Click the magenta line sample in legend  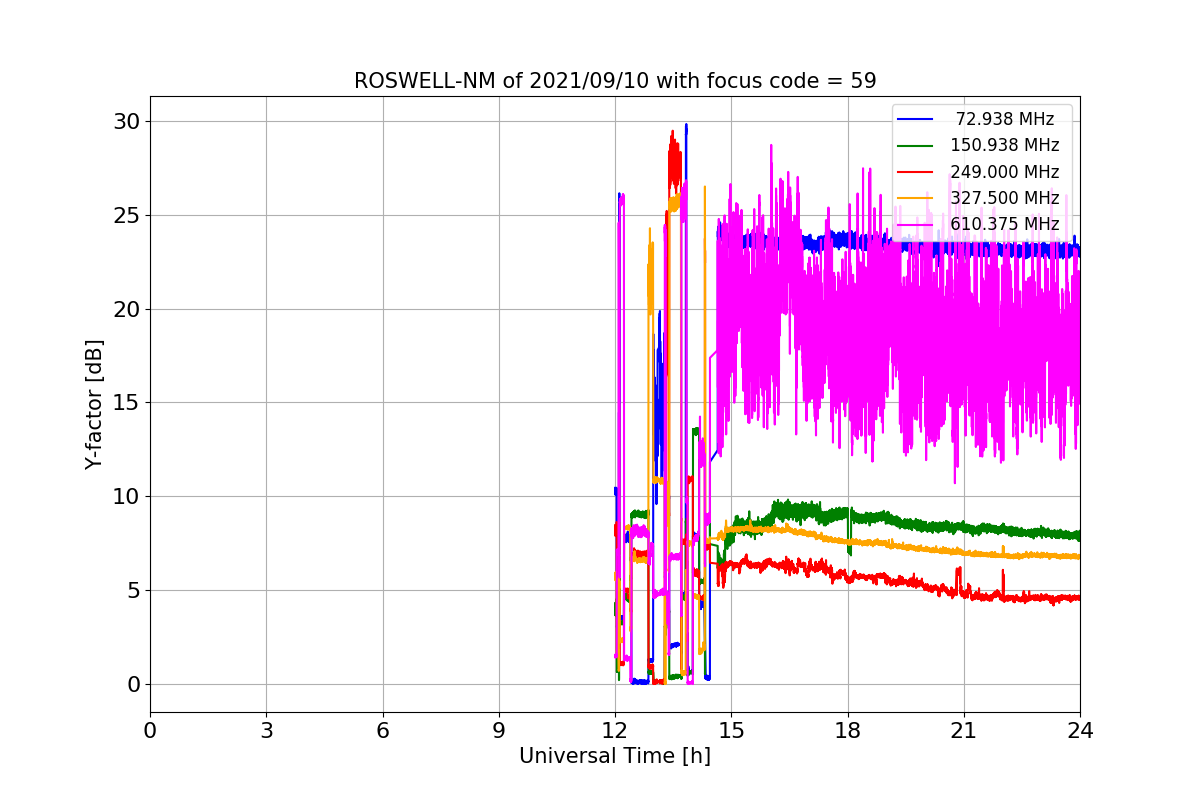915,224
